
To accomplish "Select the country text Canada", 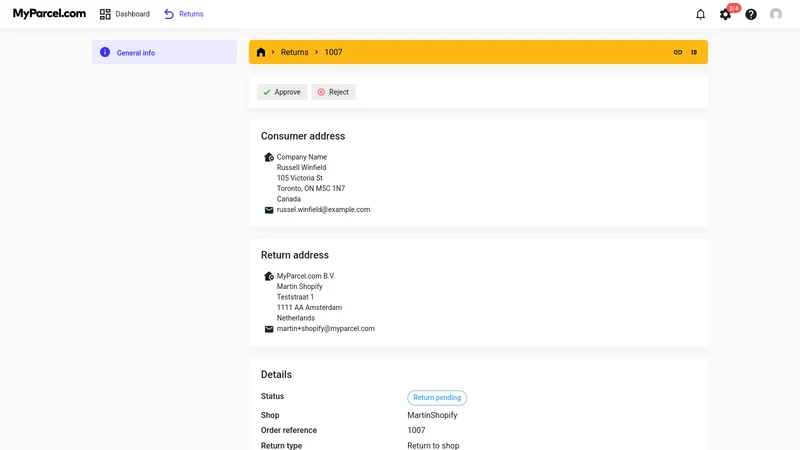I will tap(289, 199).
